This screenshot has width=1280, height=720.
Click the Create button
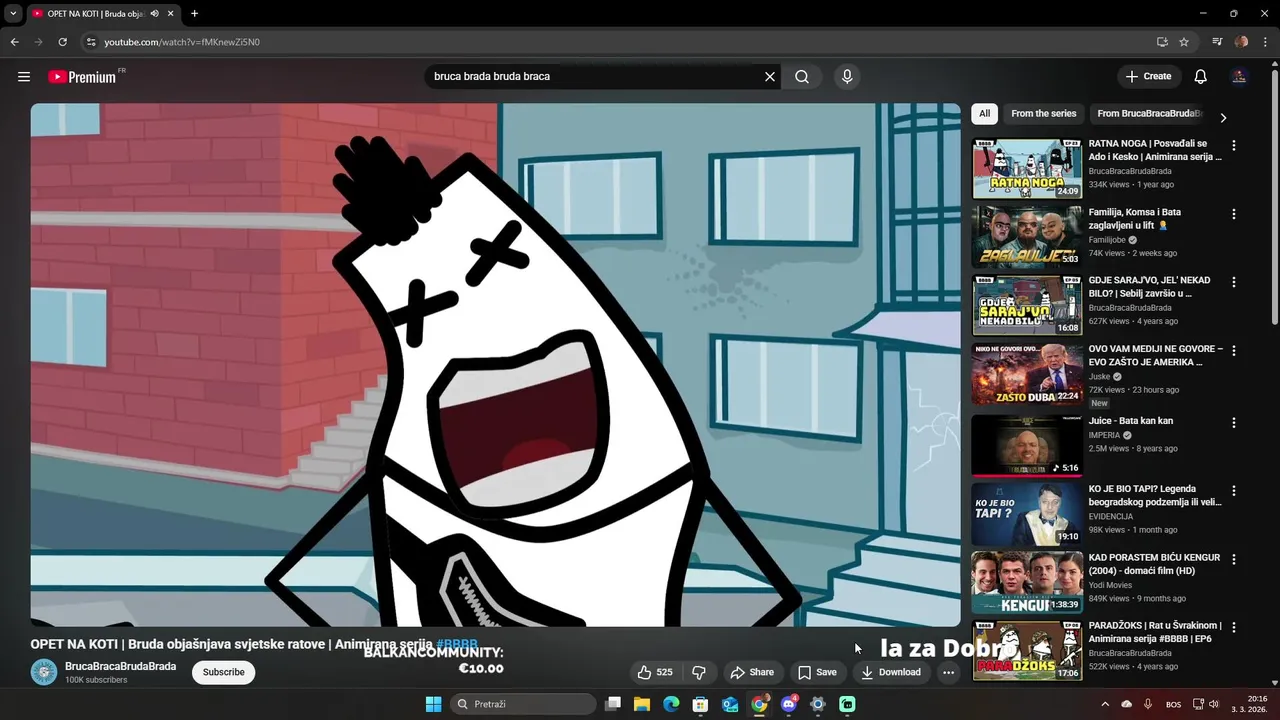(x=1148, y=77)
